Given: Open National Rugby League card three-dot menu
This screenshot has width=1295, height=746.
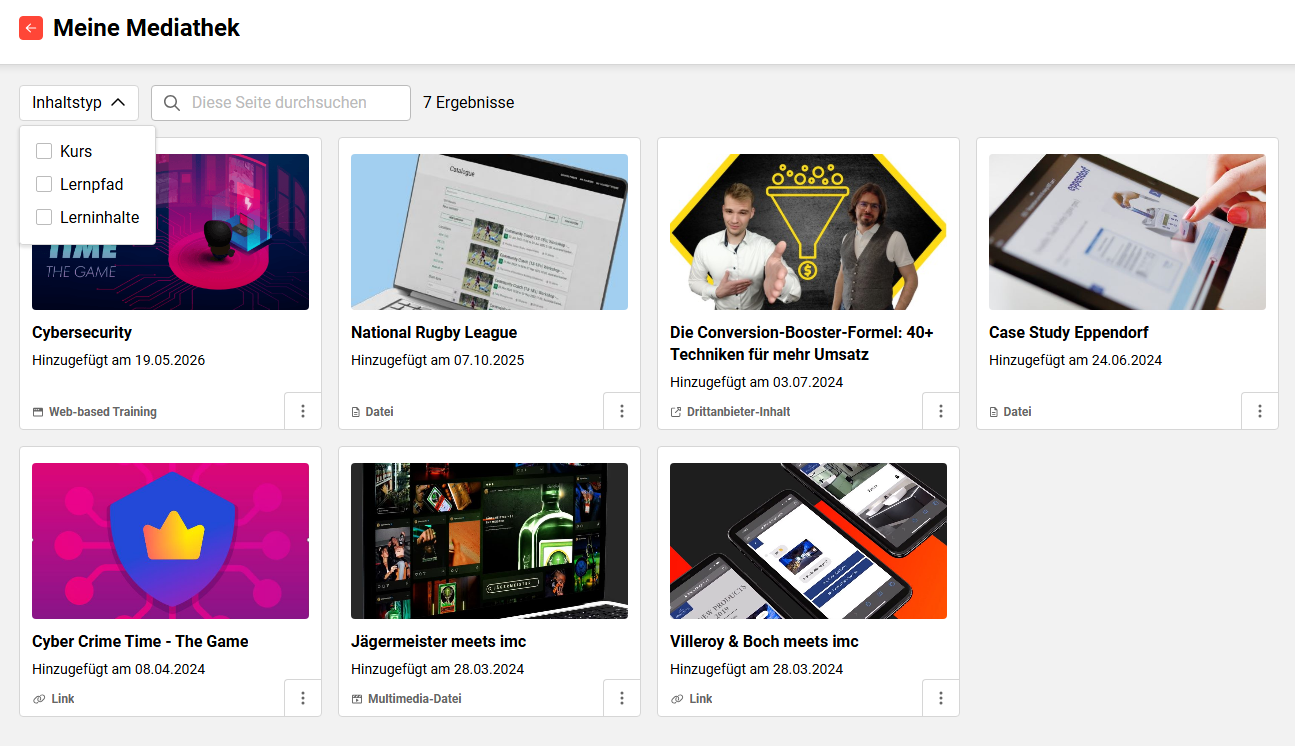Looking at the screenshot, I should [x=622, y=411].
